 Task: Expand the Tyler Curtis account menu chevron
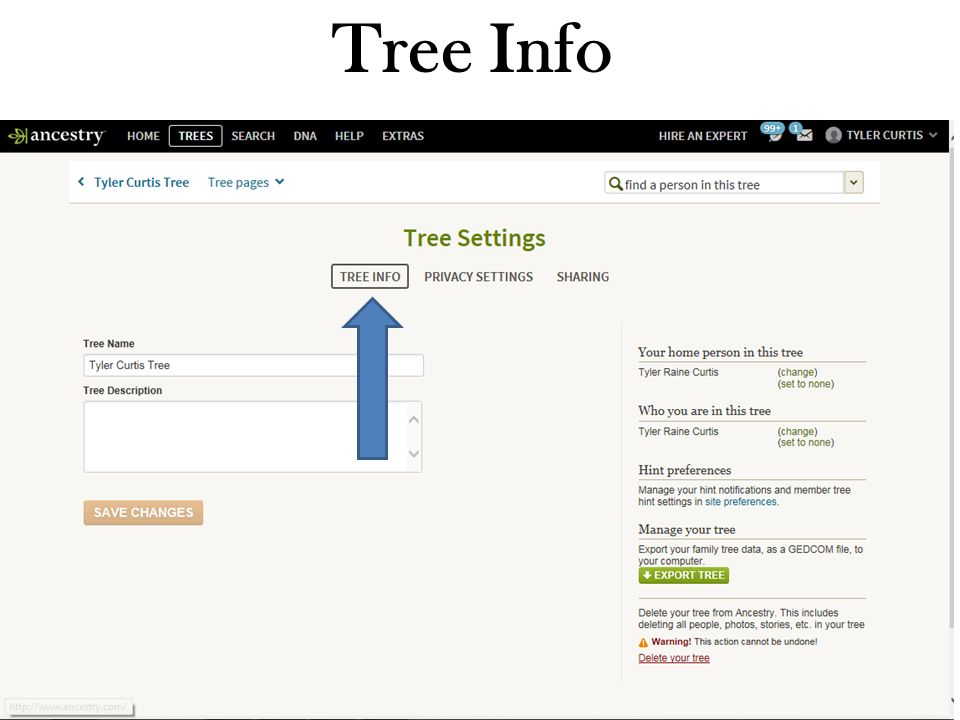(933, 135)
